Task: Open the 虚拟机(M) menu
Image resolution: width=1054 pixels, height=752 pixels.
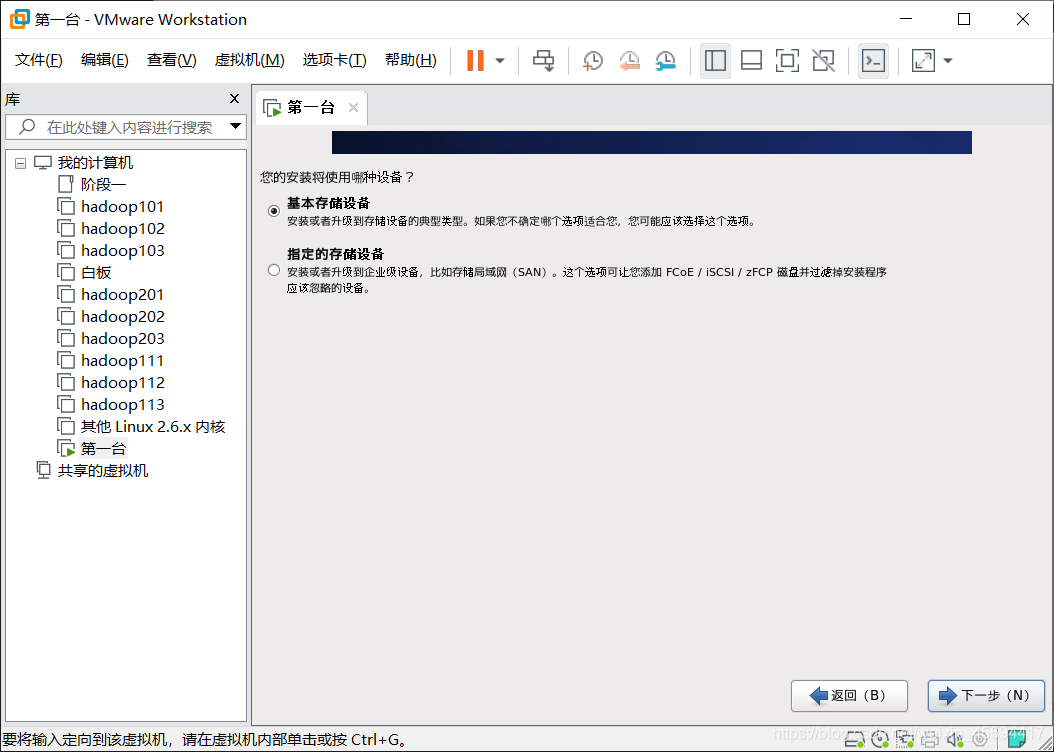Action: tap(249, 60)
